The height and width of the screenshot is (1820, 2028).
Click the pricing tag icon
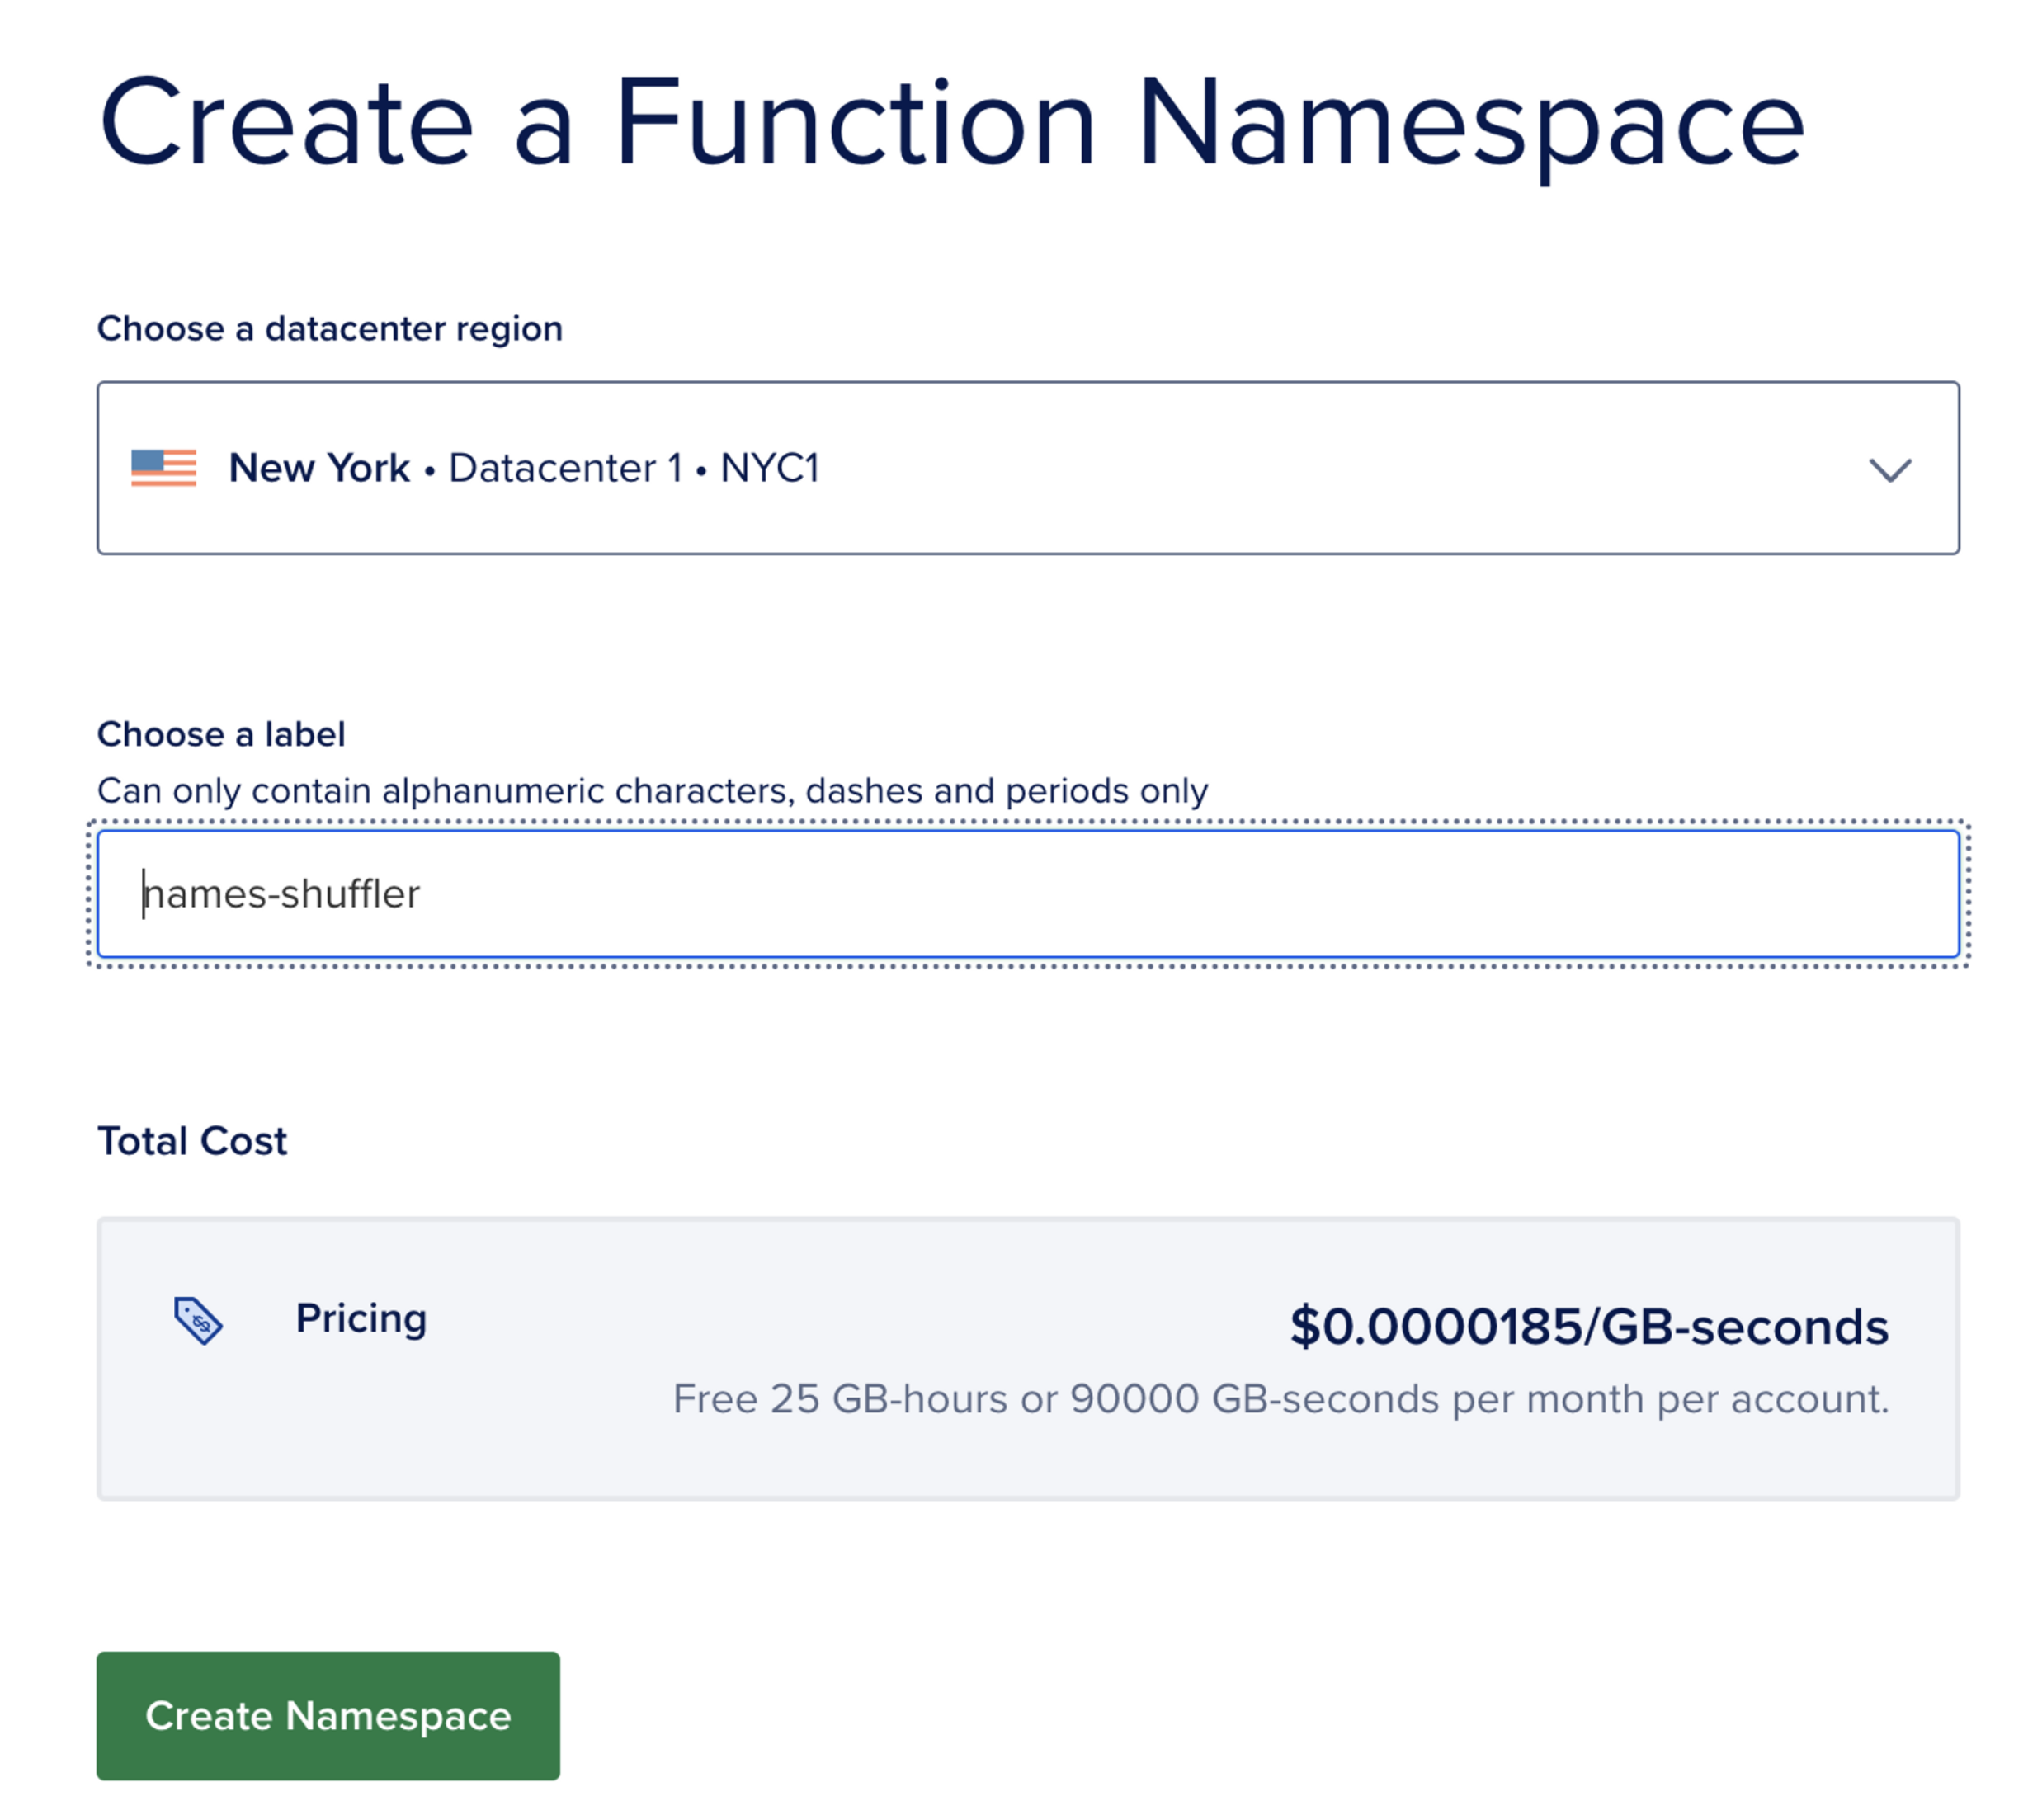[x=198, y=1320]
